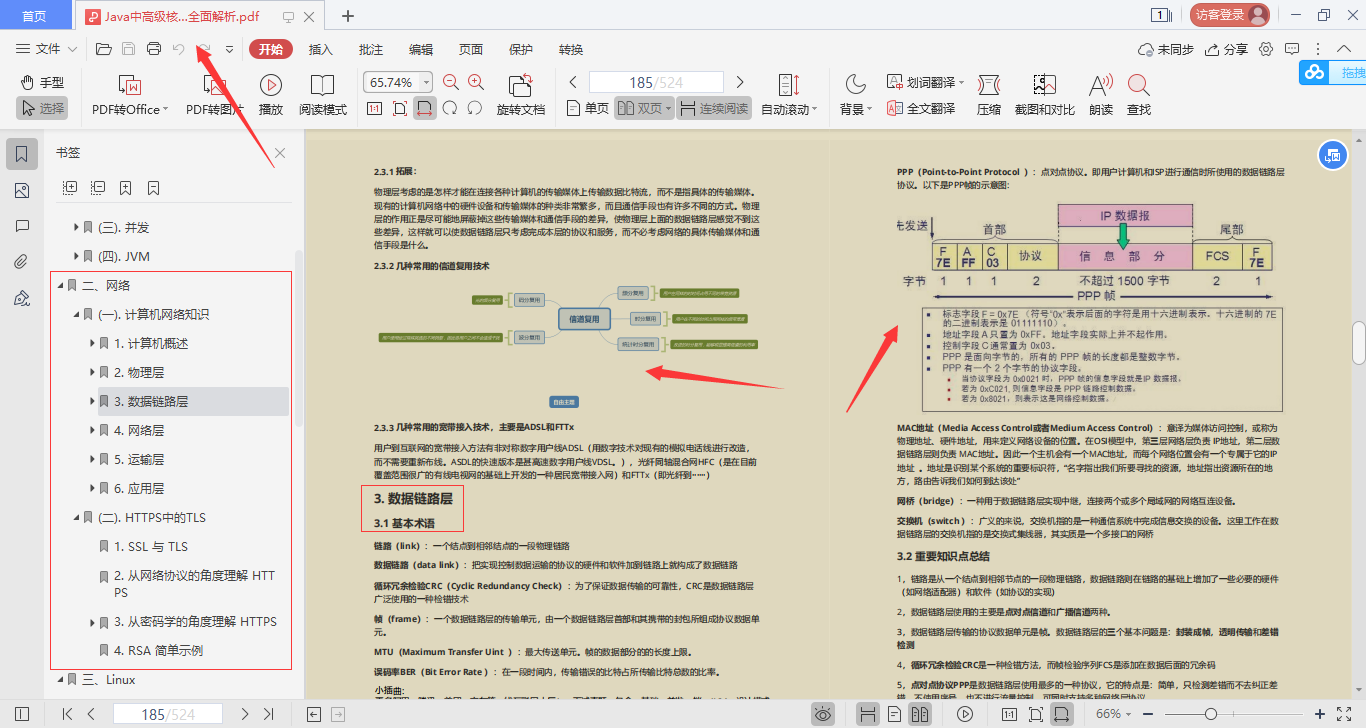This screenshot has width=1366, height=728.
Task: Open the signature panel in left sidebar
Action: [x=23, y=298]
